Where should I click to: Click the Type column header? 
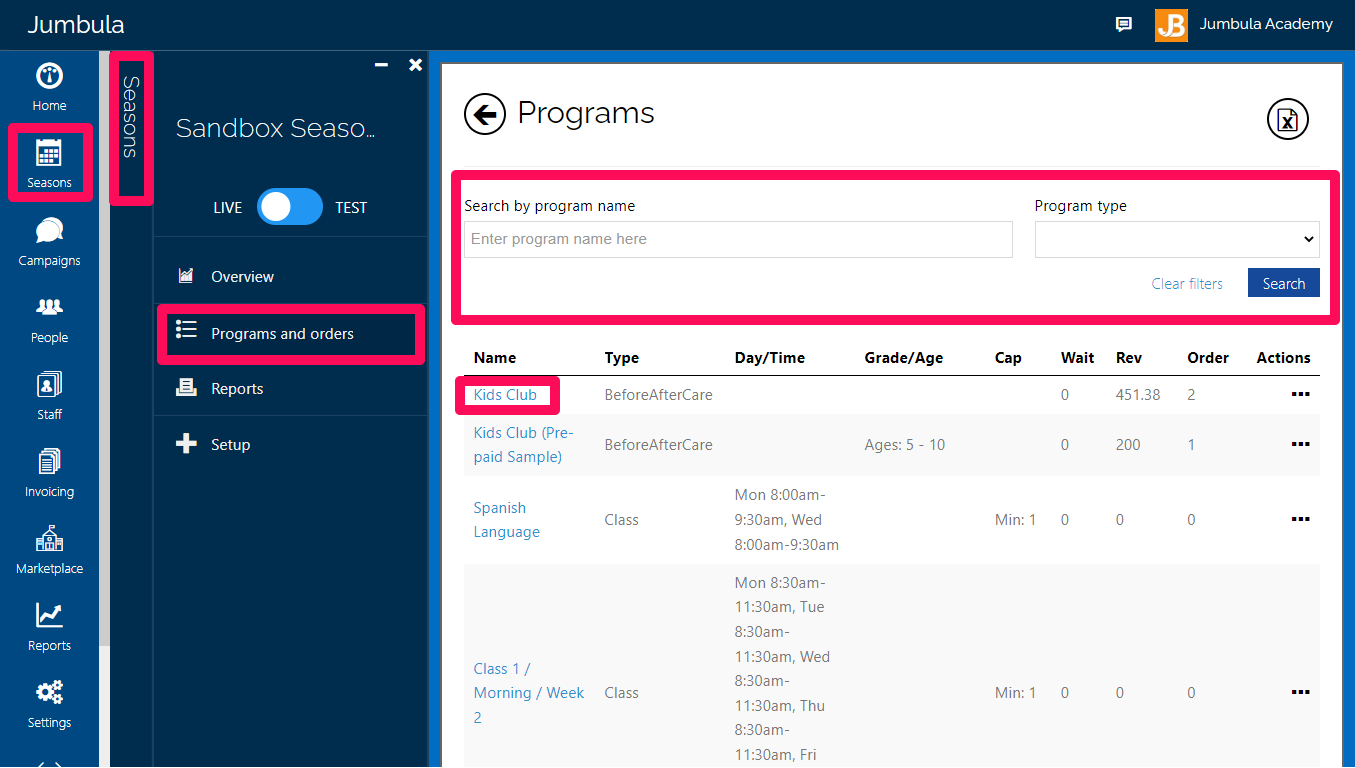[x=621, y=357]
